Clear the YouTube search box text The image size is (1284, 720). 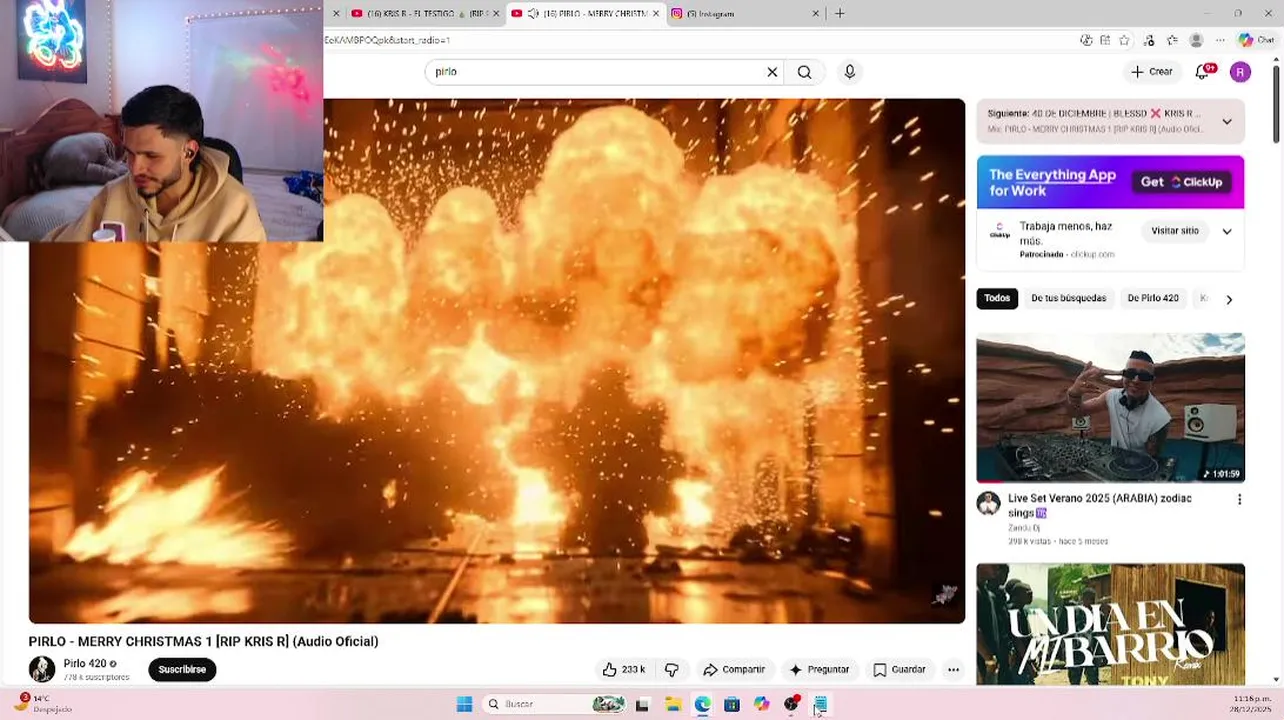coord(772,72)
